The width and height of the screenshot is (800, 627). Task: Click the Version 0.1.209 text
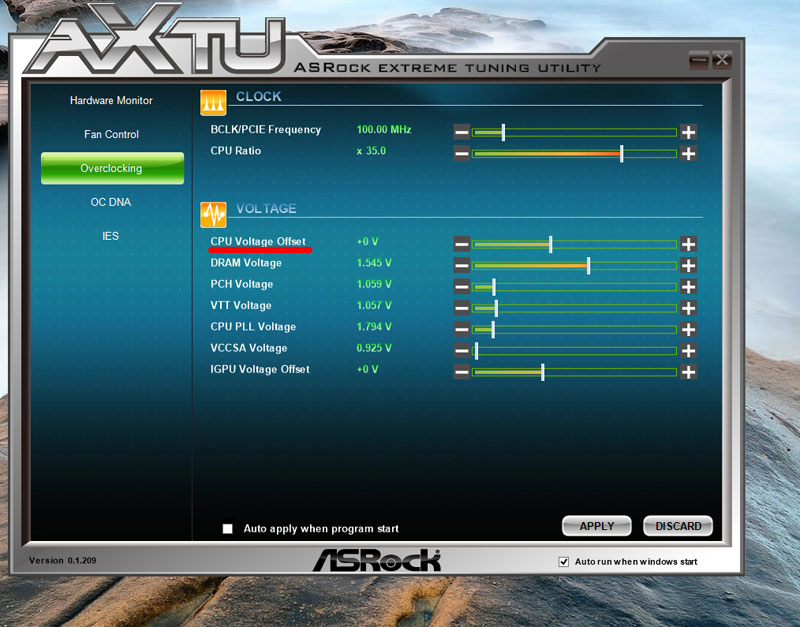(x=62, y=560)
